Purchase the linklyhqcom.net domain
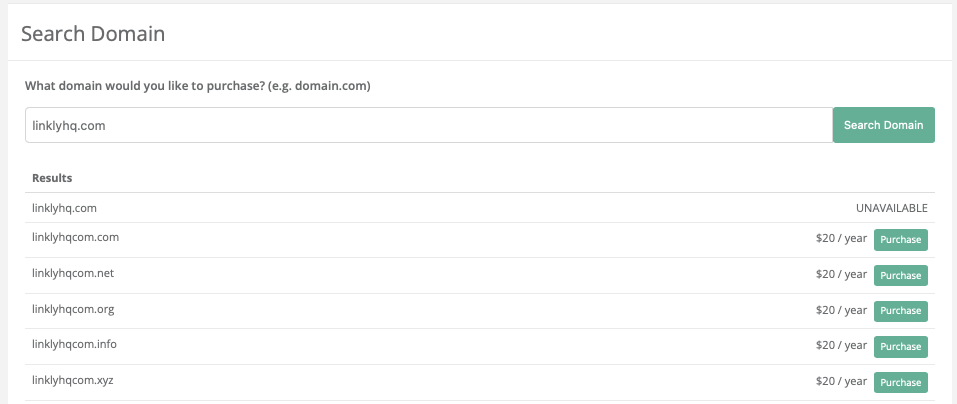This screenshot has width=957, height=404. point(900,275)
